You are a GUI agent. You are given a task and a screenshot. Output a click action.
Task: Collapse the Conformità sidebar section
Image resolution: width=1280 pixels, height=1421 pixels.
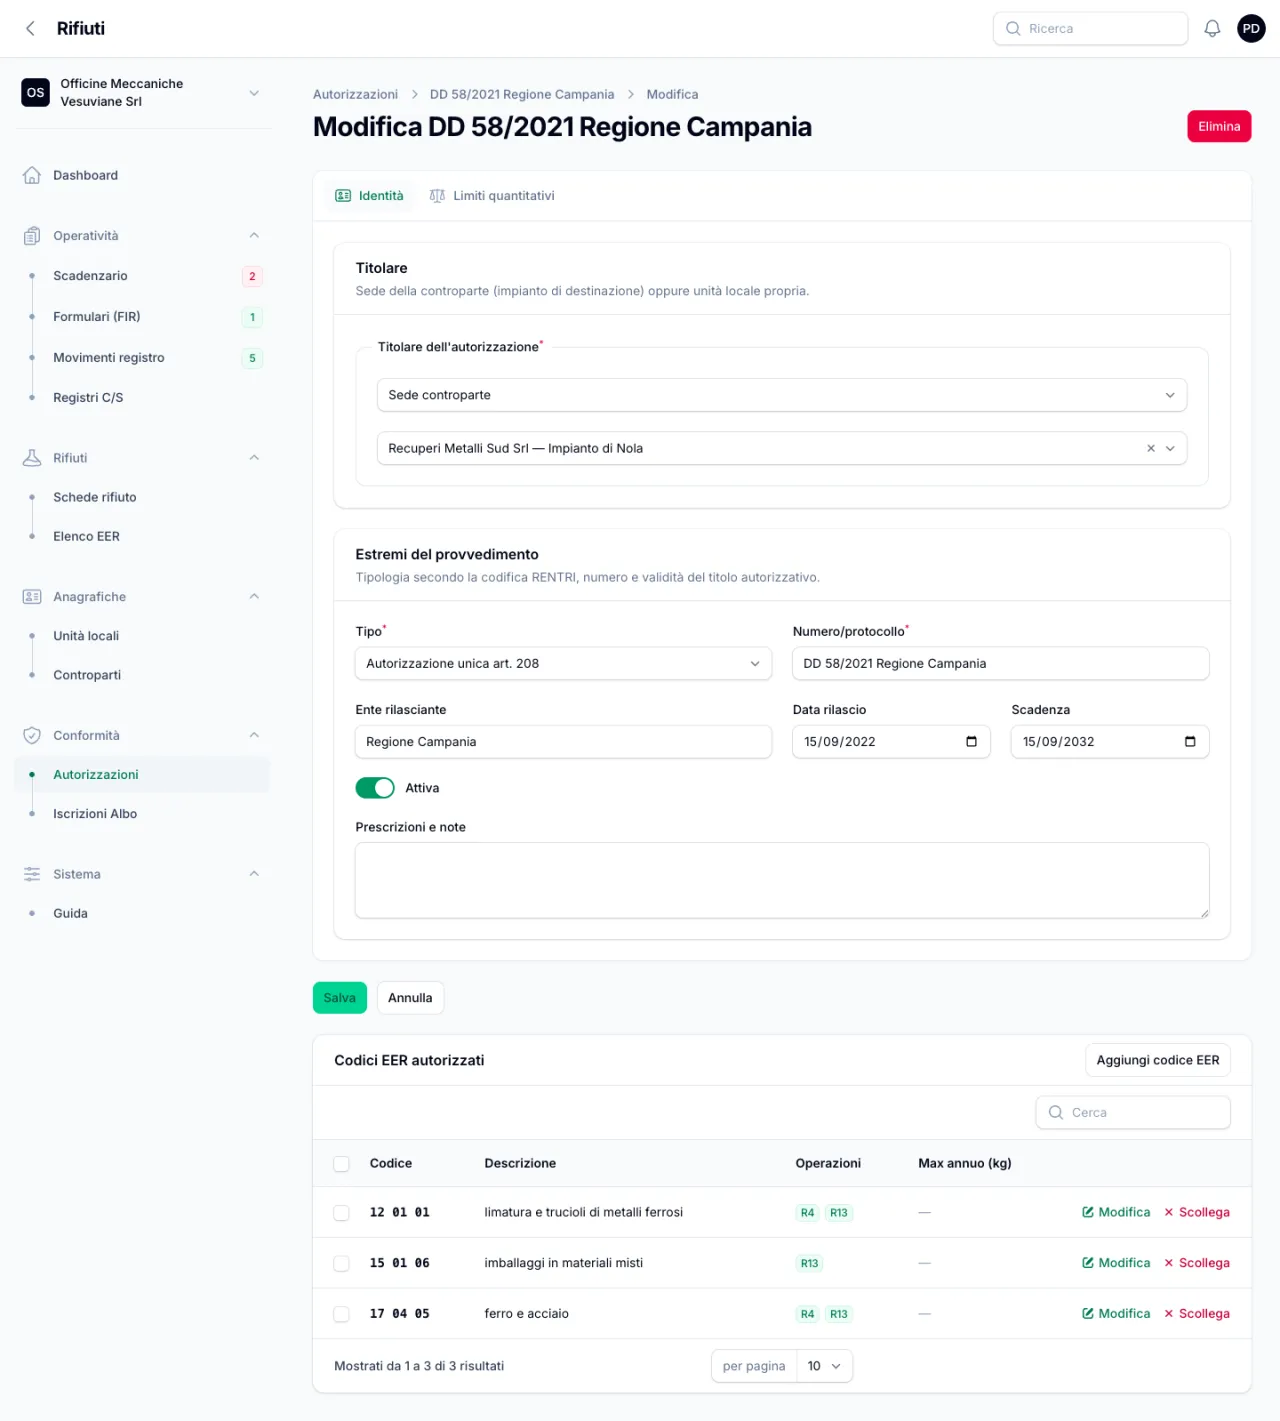[254, 736]
